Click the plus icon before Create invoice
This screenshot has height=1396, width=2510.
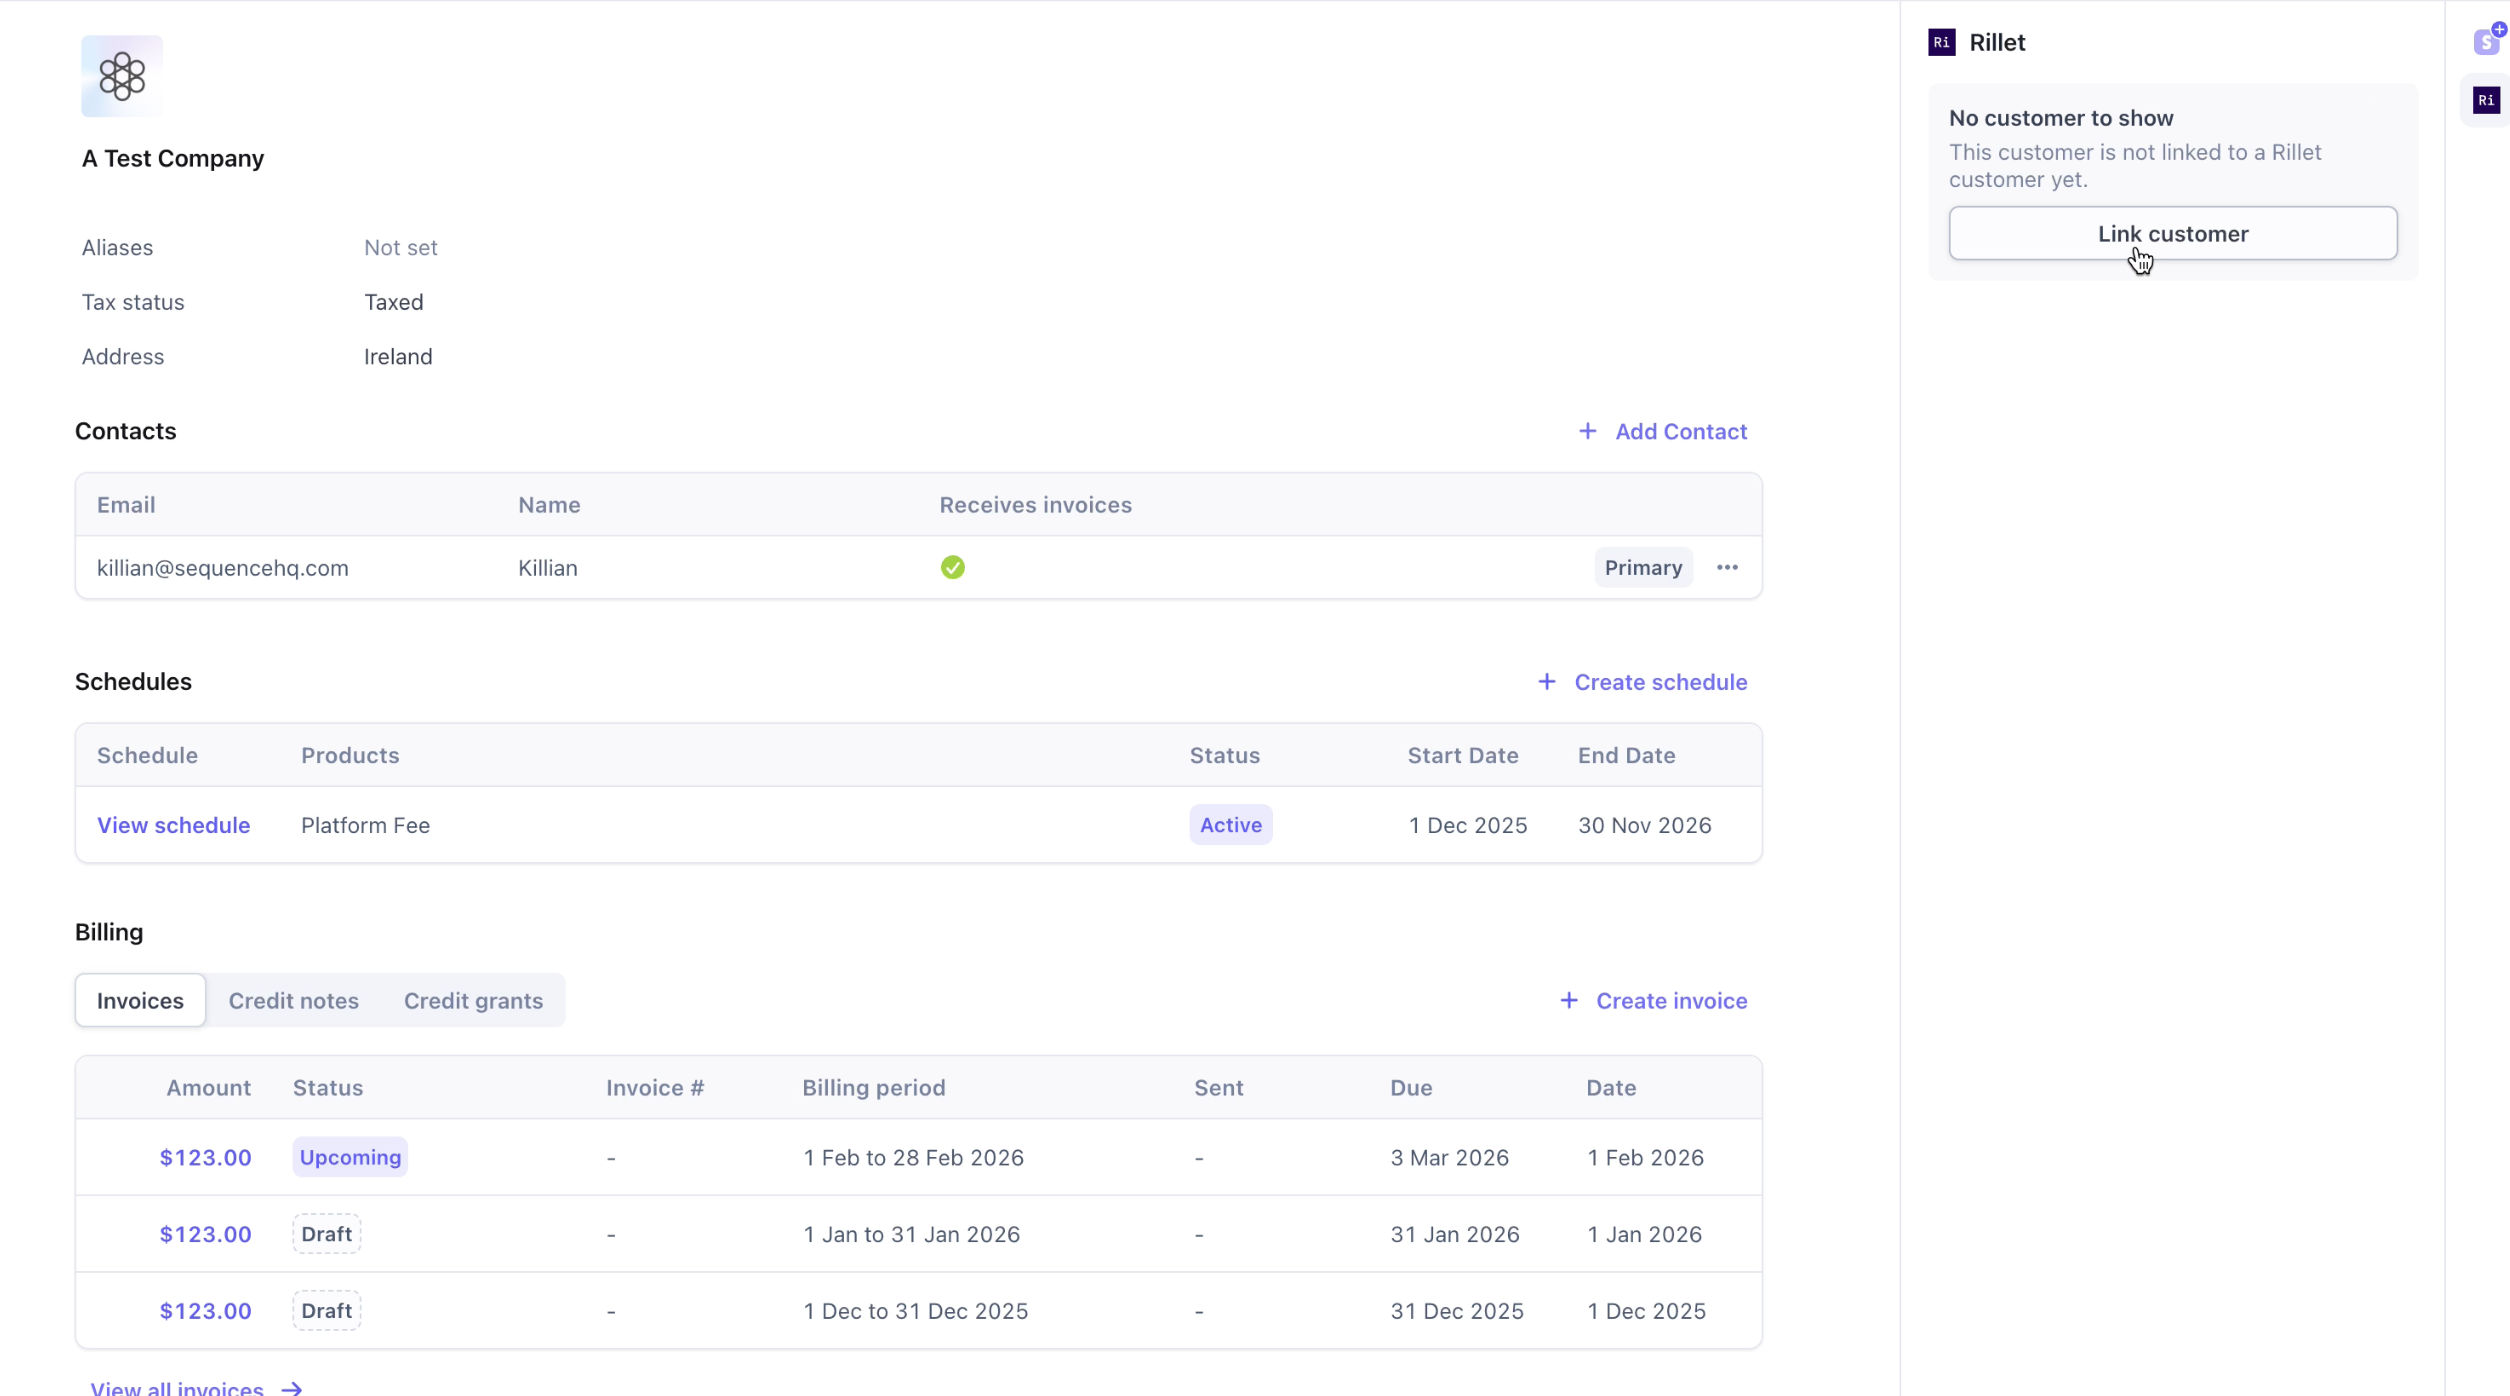click(1568, 999)
